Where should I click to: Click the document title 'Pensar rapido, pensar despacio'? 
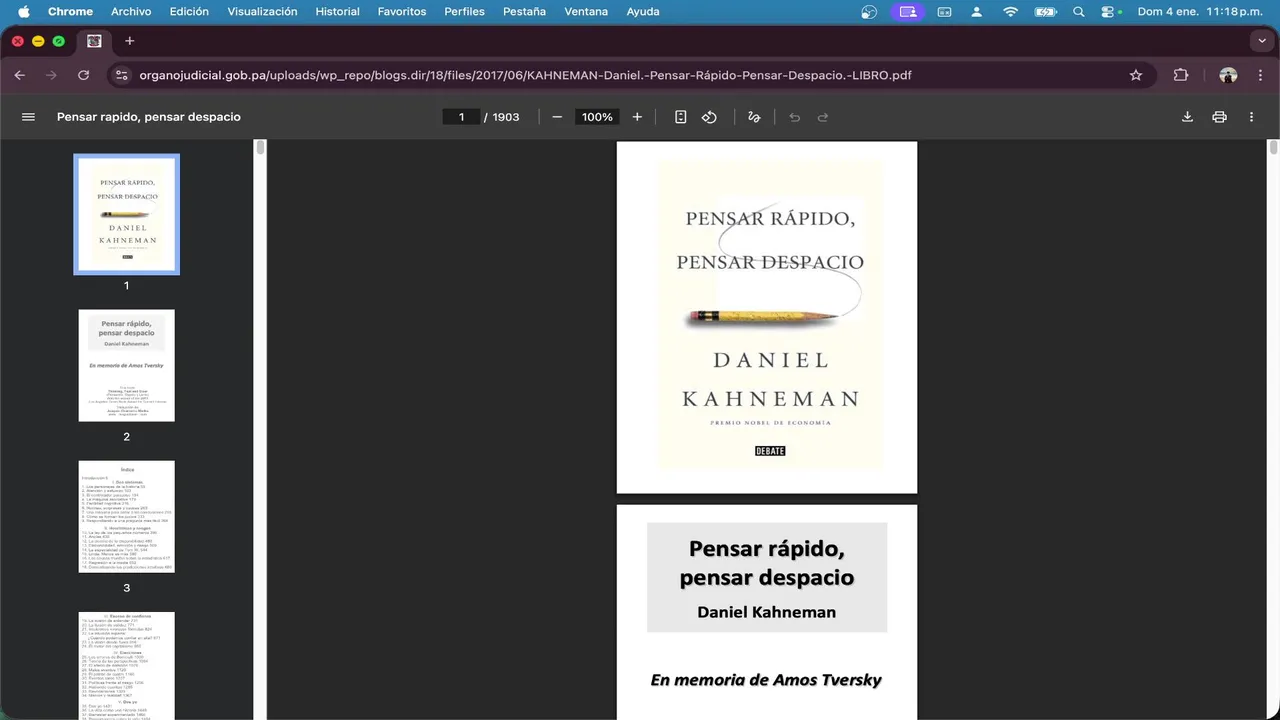[149, 117]
